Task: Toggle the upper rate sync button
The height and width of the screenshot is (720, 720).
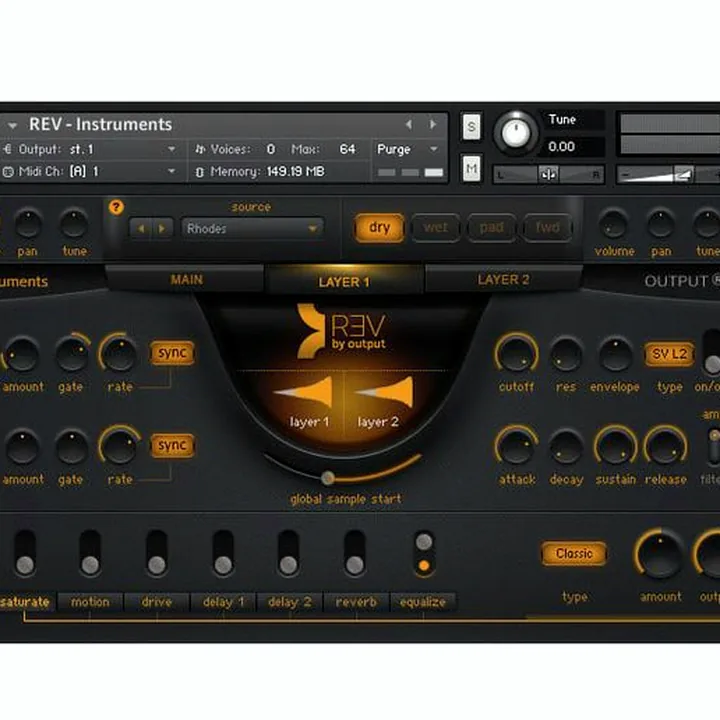Action: click(172, 353)
